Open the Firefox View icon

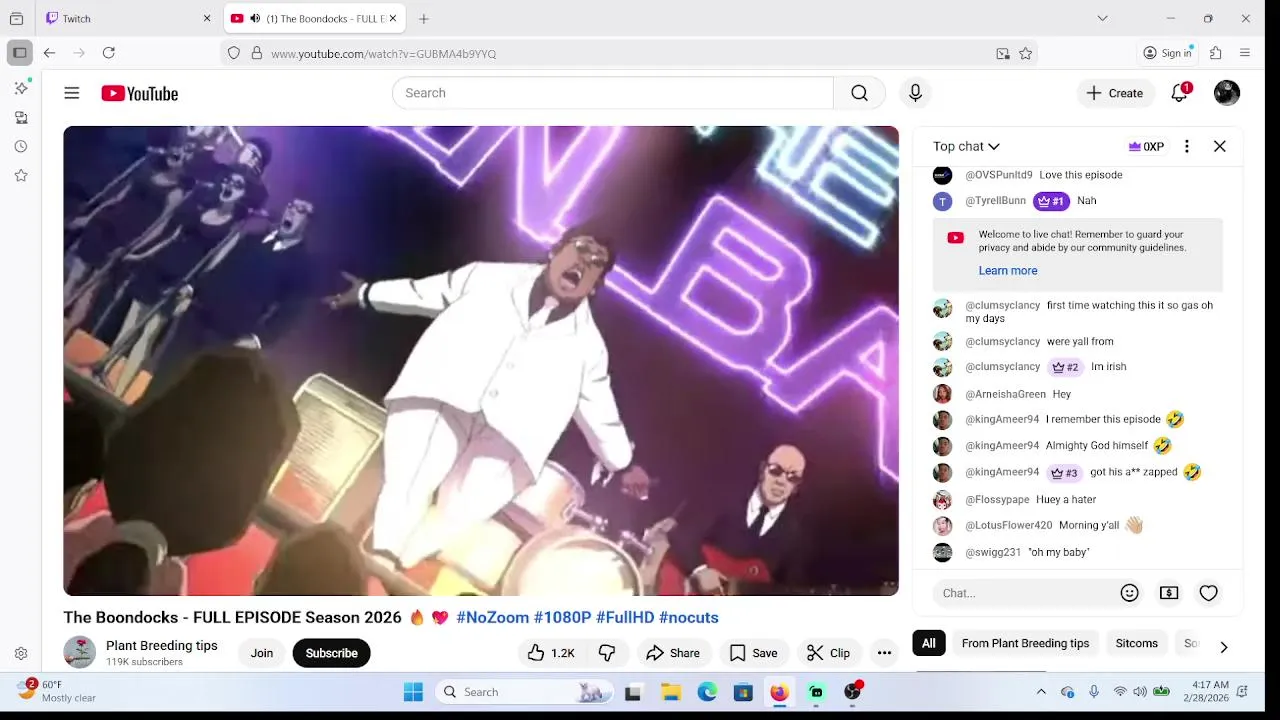click(x=16, y=18)
